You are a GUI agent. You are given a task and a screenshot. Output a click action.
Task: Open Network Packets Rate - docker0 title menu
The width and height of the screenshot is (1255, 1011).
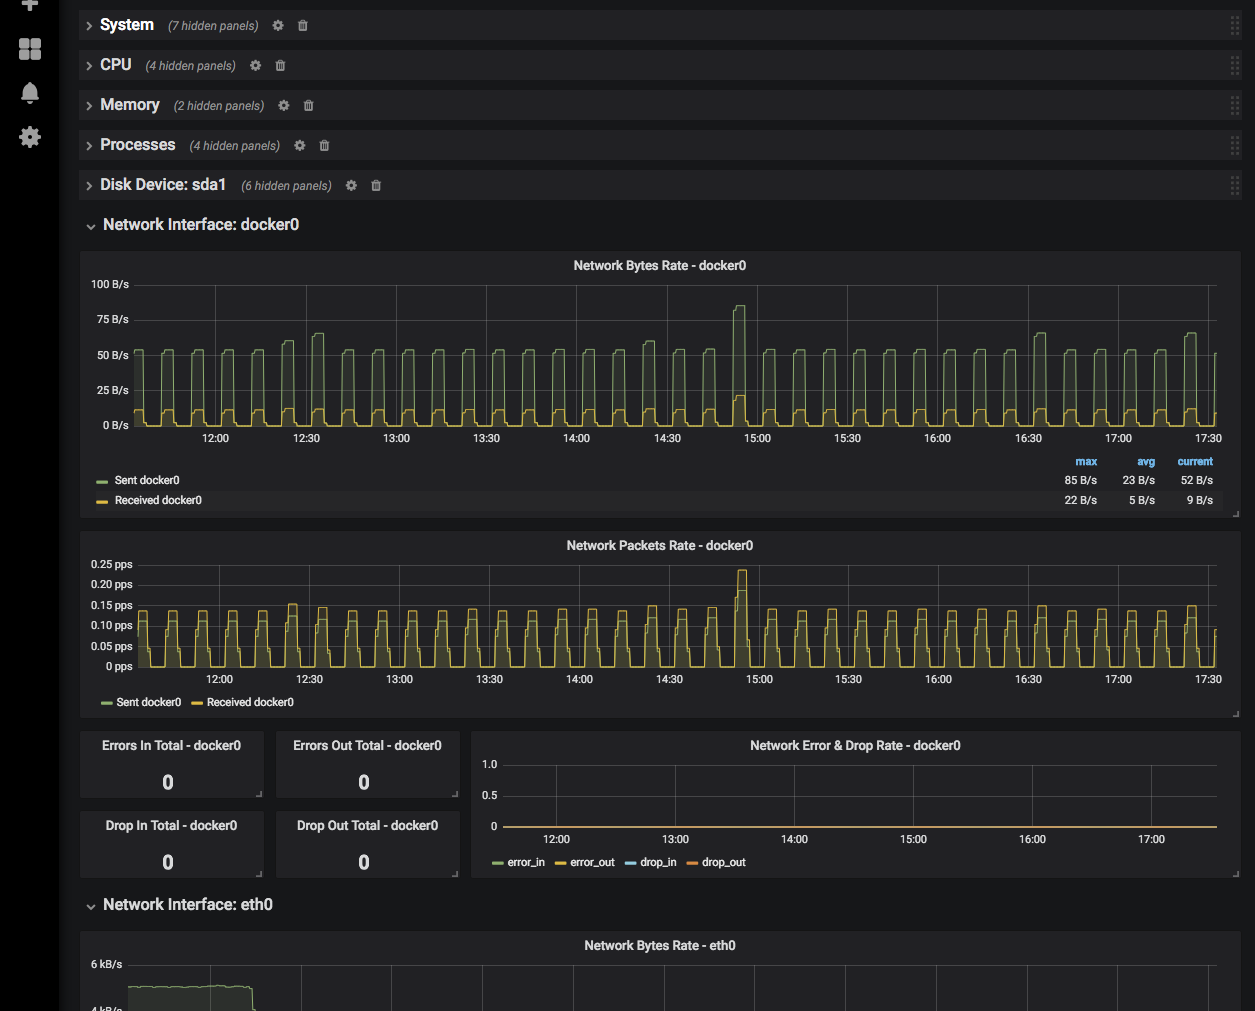(x=659, y=546)
